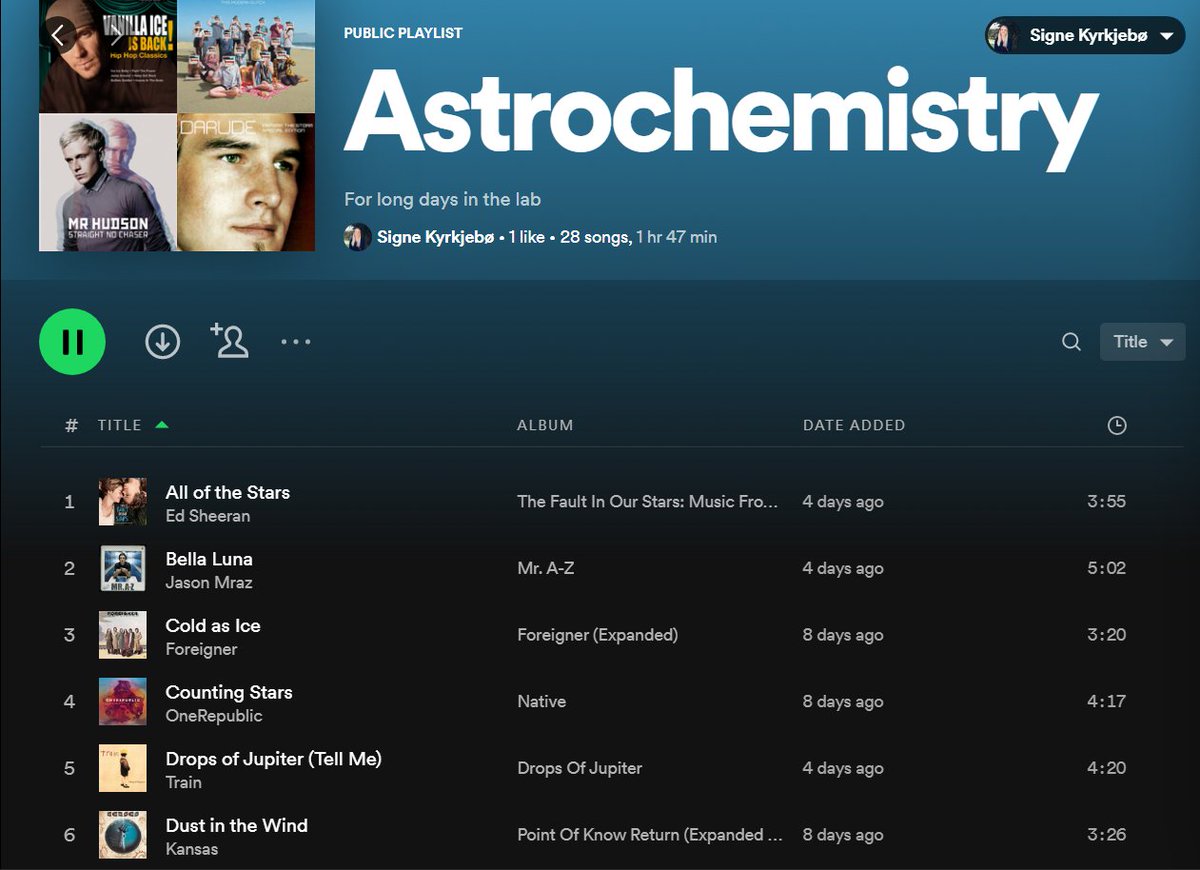Open the album Foreigner (Expanded)
Viewport: 1200px width, 870px height.
[597, 635]
